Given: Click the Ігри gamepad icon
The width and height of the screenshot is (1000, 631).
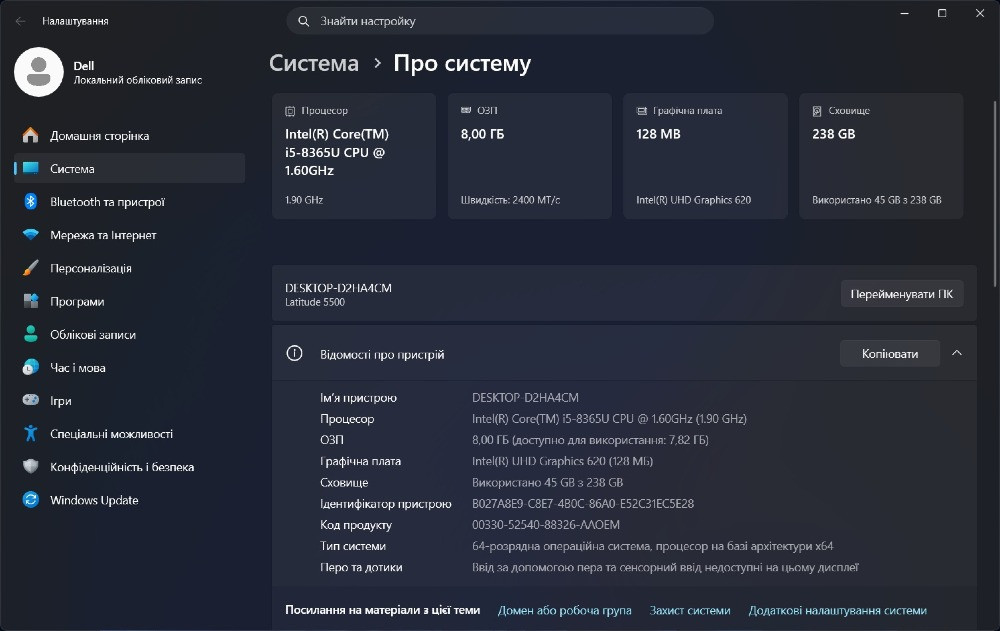Looking at the screenshot, I should 31,400.
